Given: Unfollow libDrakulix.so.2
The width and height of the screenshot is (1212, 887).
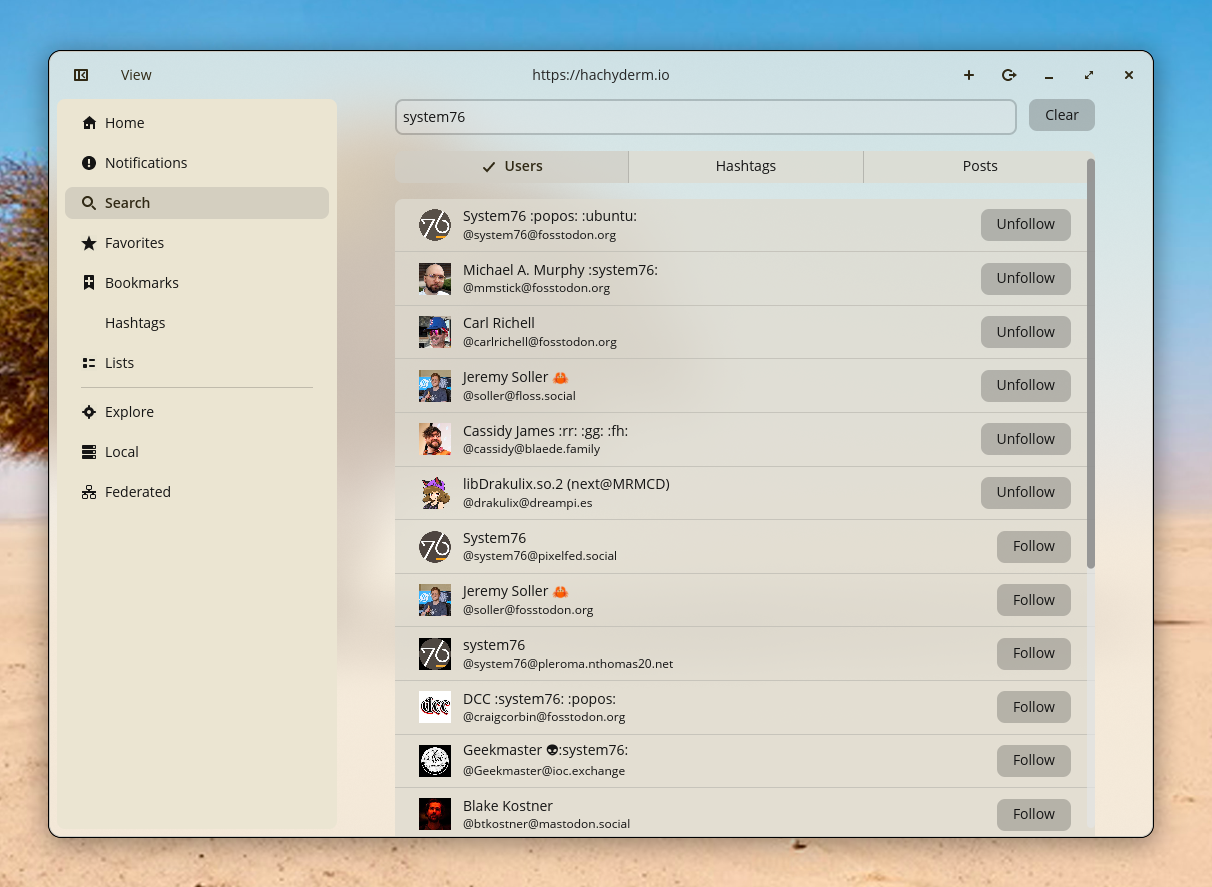Looking at the screenshot, I should pyautogui.click(x=1026, y=493).
